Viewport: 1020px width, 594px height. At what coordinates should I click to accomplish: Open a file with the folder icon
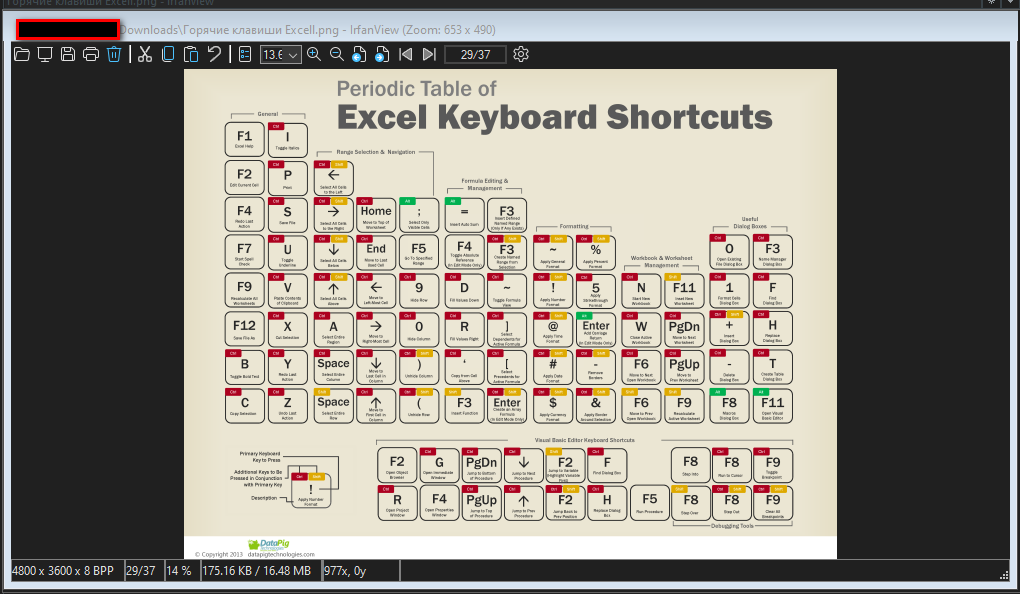[x=21, y=55]
